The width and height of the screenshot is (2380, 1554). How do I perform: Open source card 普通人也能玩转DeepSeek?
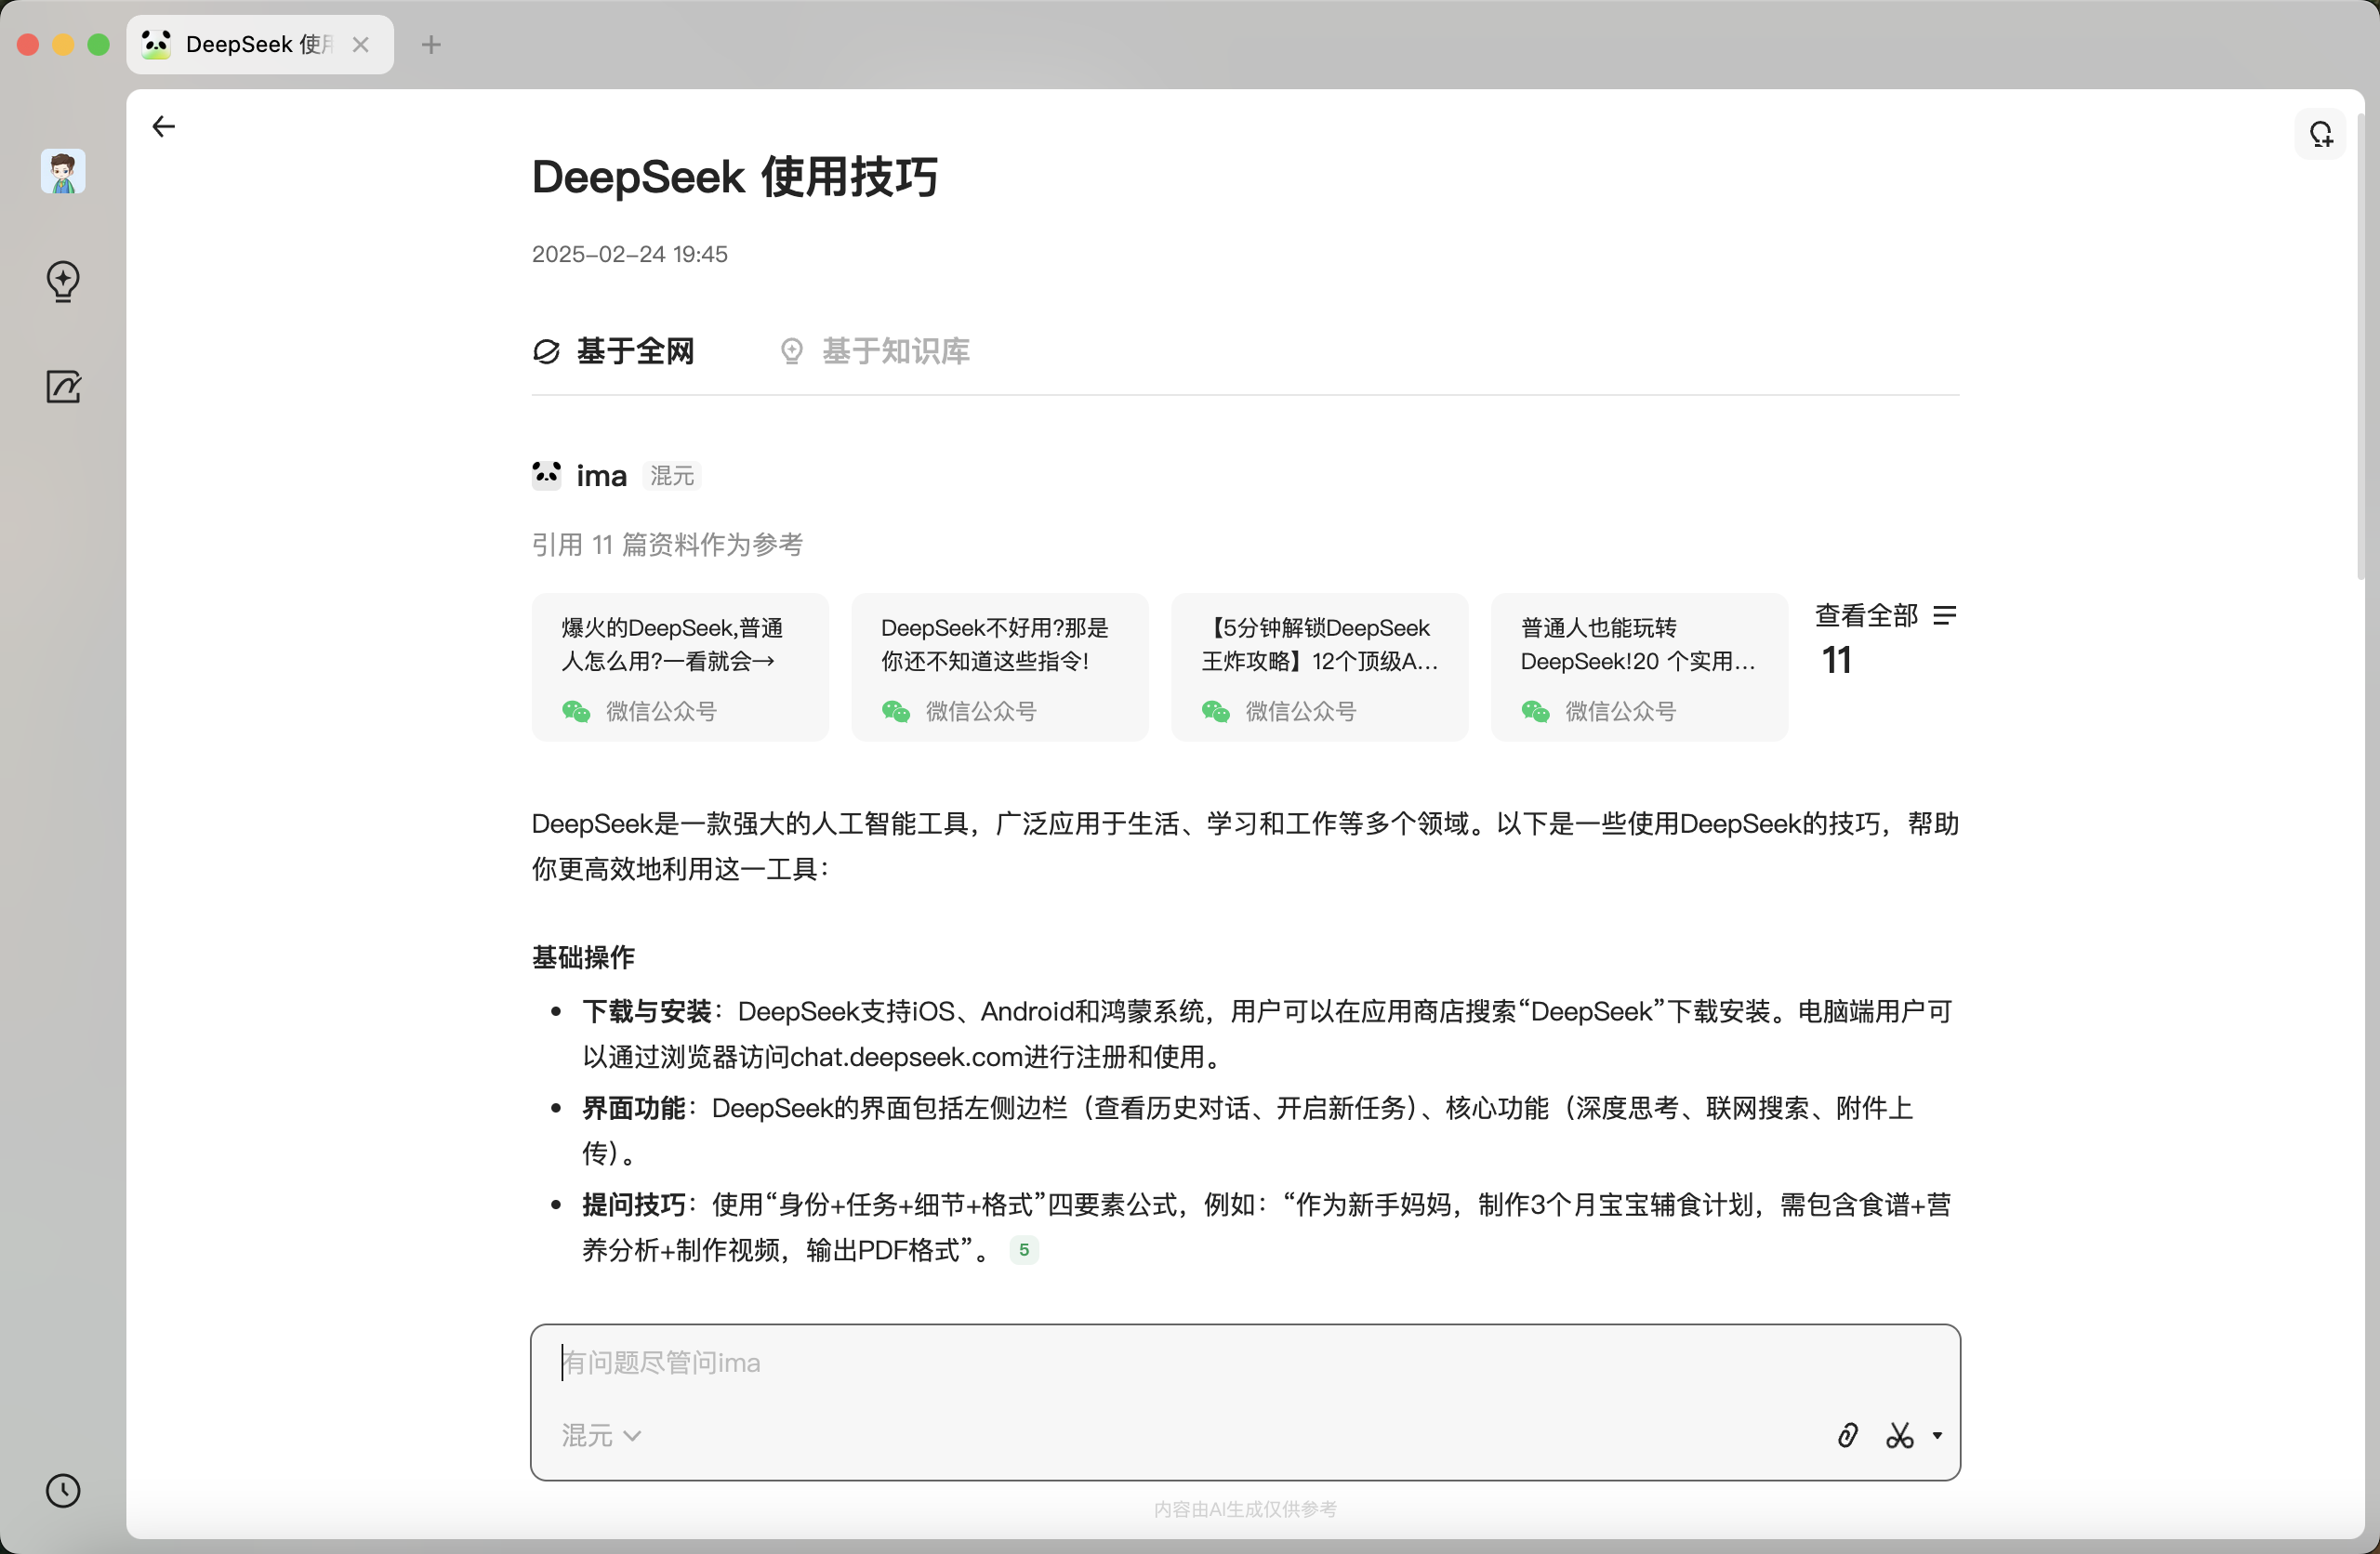pyautogui.click(x=1640, y=667)
